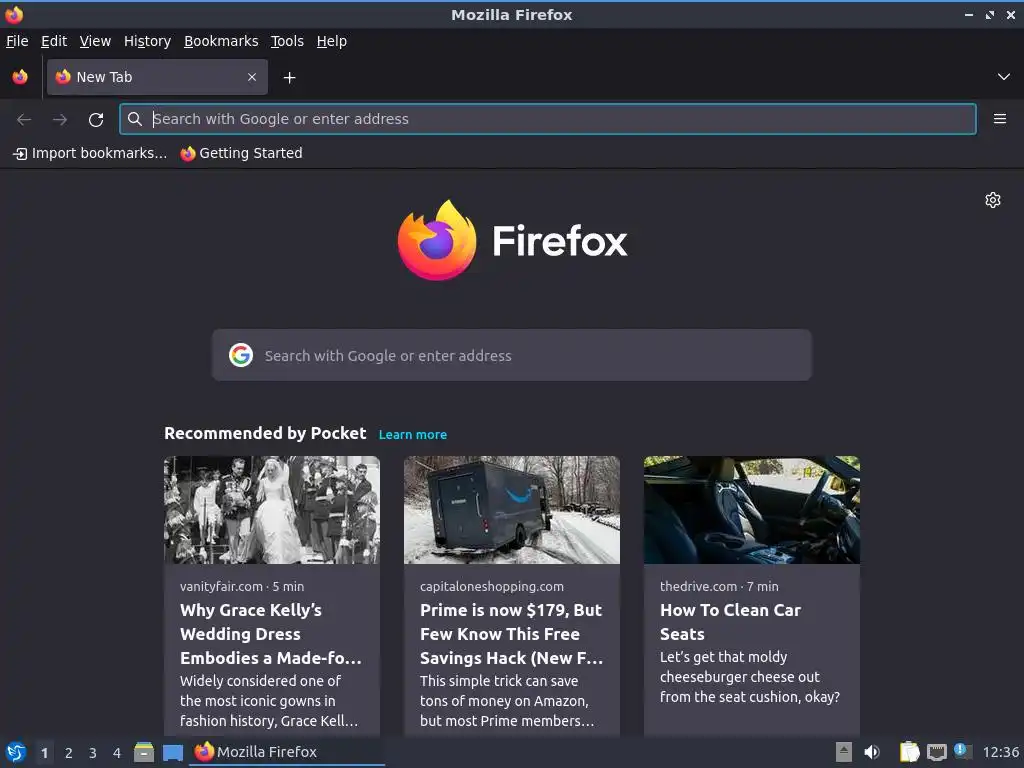The width and height of the screenshot is (1024, 768).
Task: Open new tab page settings gear
Action: click(x=993, y=200)
